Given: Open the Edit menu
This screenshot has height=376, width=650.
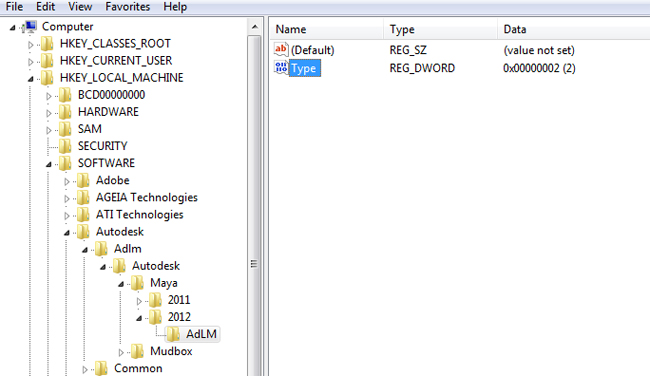Looking at the screenshot, I should pyautogui.click(x=45, y=7).
